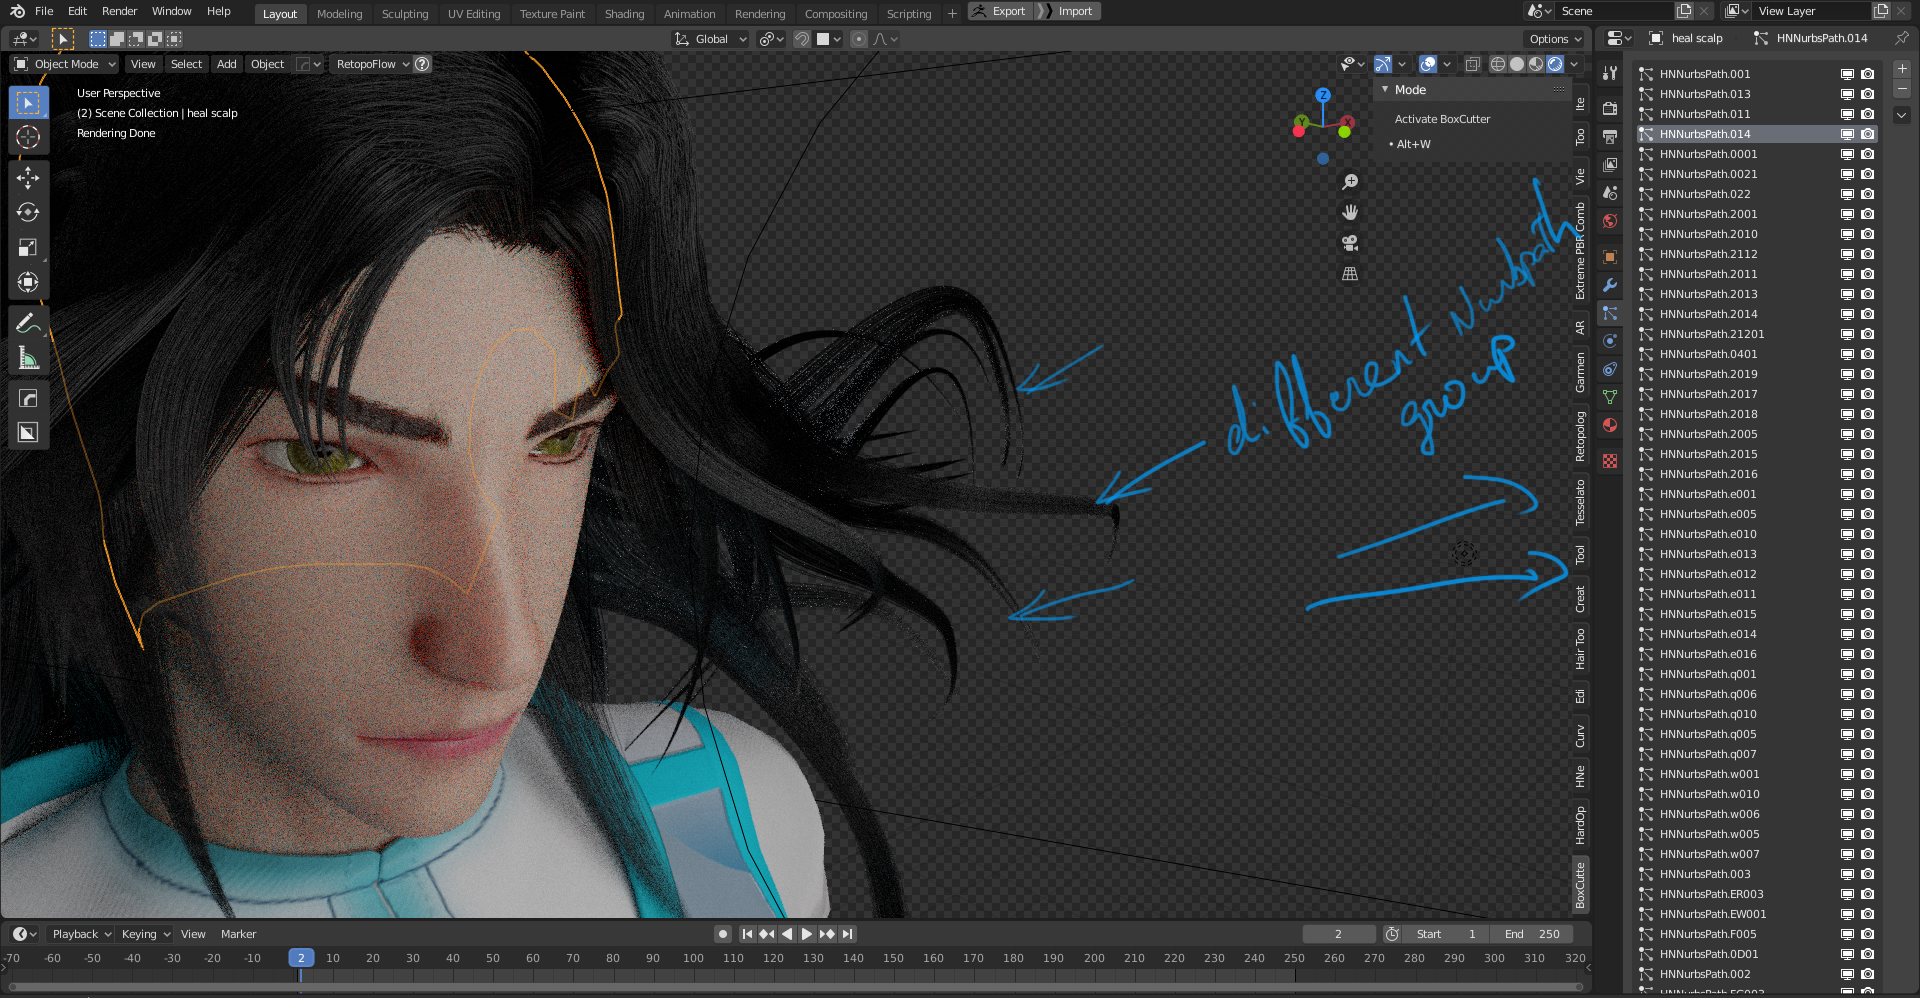Select the Scale tool
Image resolution: width=1920 pixels, height=998 pixels.
(x=28, y=247)
